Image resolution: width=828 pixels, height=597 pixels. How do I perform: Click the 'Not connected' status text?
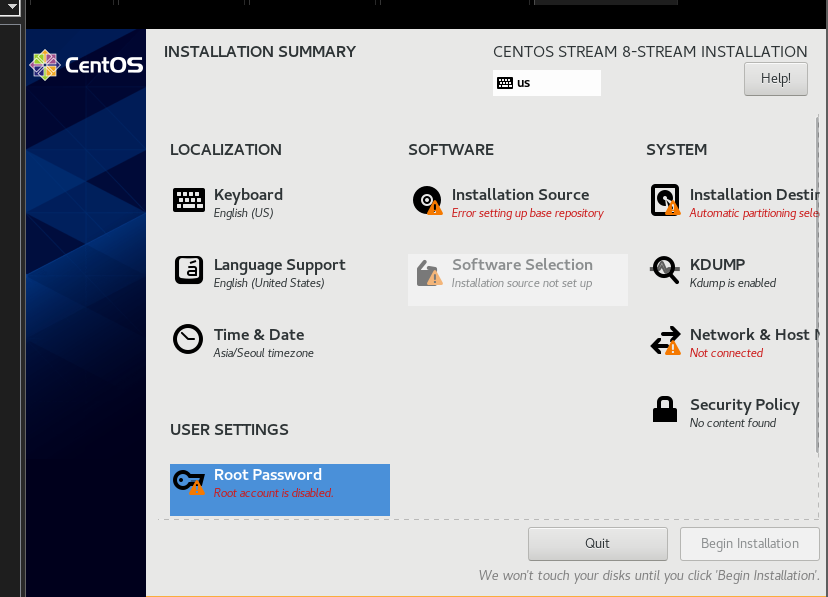pos(726,353)
